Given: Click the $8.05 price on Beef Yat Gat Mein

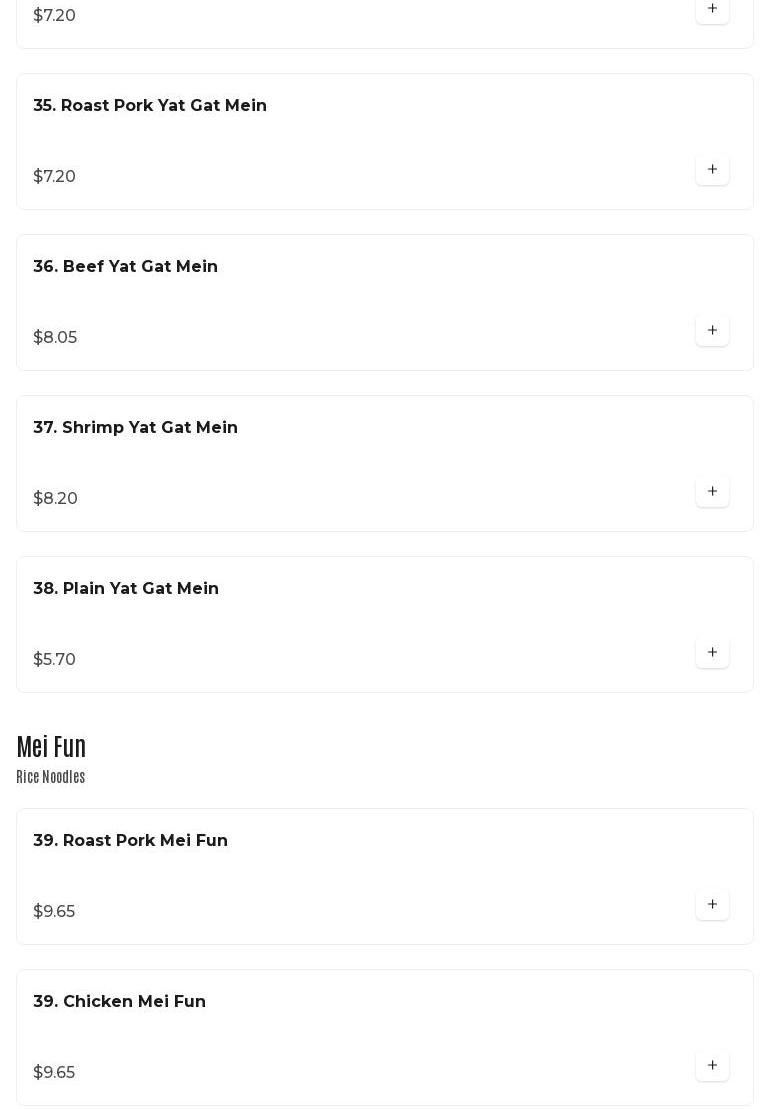Looking at the screenshot, I should click(55, 338).
